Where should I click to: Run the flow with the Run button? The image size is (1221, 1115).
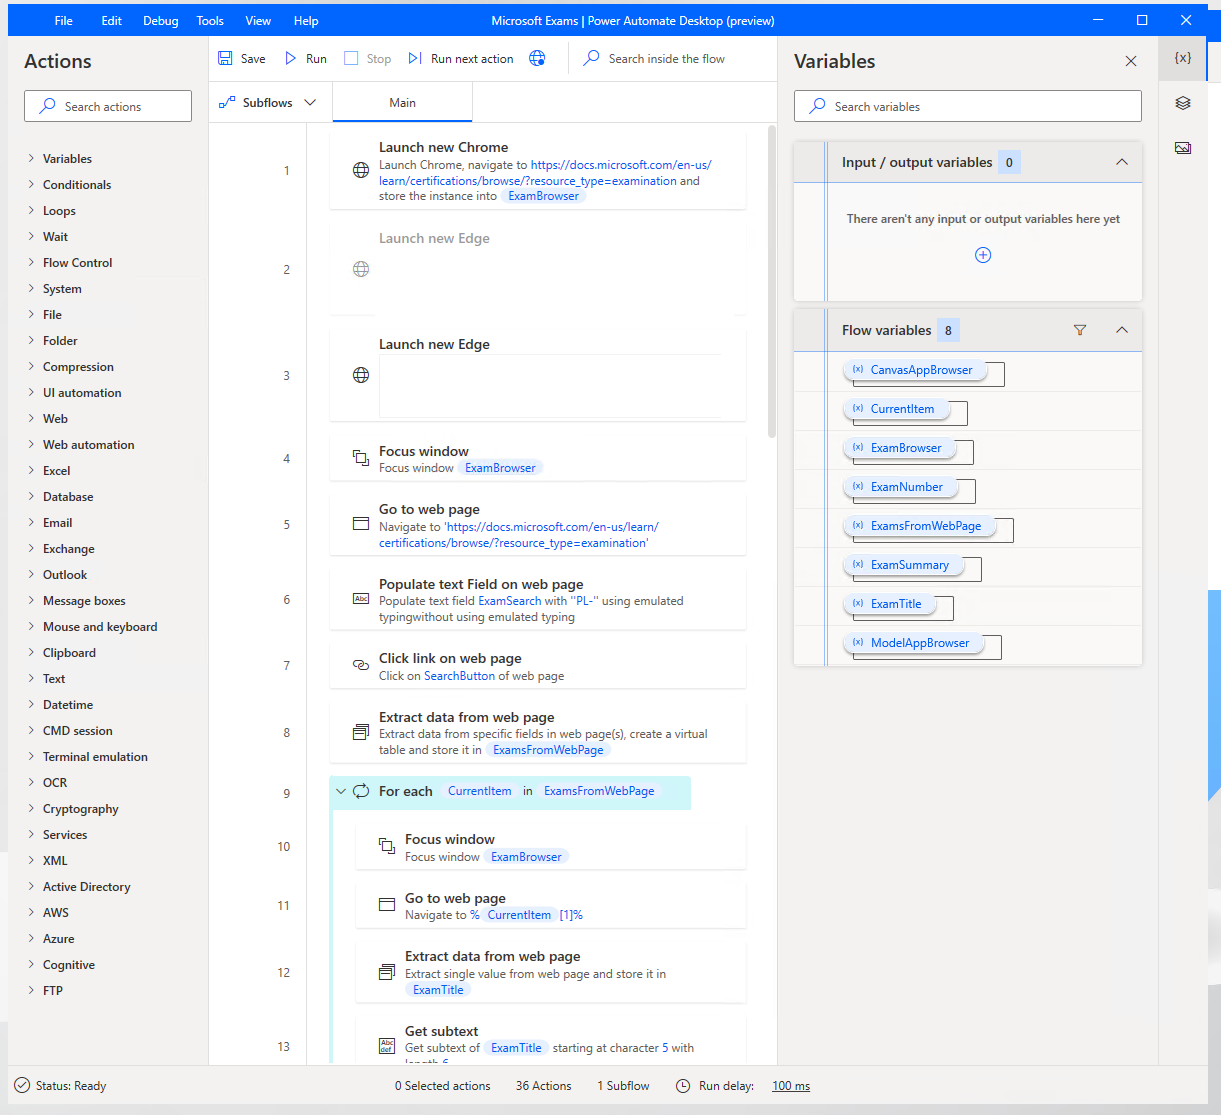click(x=306, y=59)
